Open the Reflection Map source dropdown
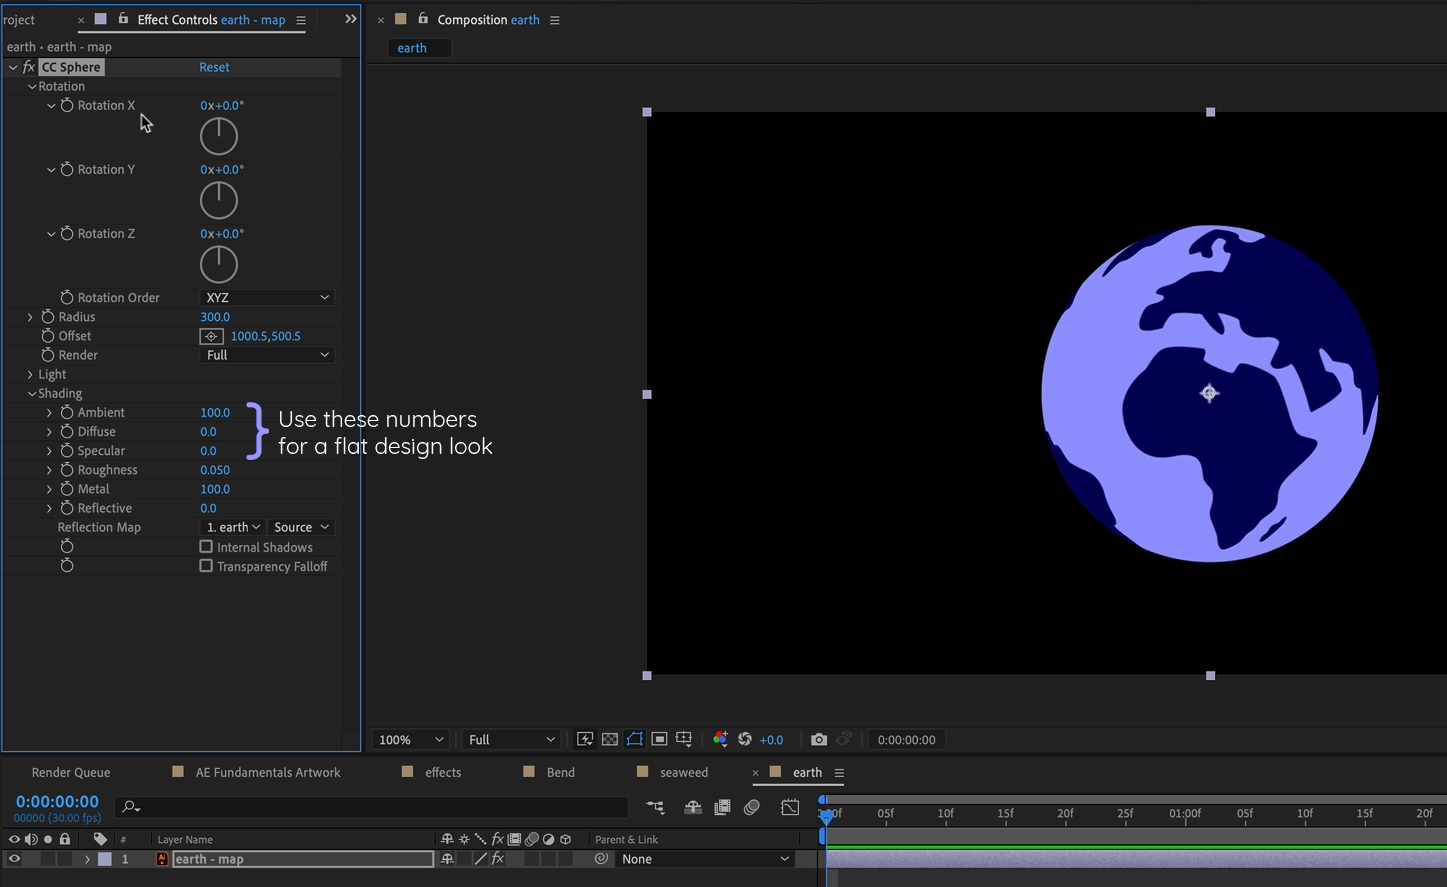 pos(300,527)
